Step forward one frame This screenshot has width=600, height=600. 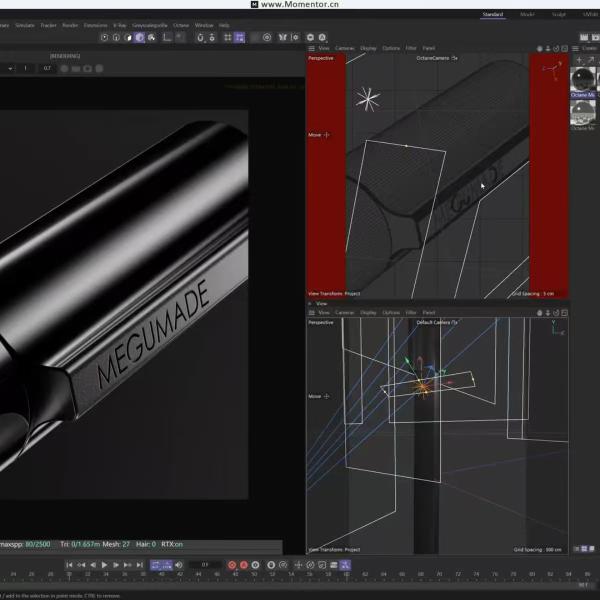pos(116,565)
